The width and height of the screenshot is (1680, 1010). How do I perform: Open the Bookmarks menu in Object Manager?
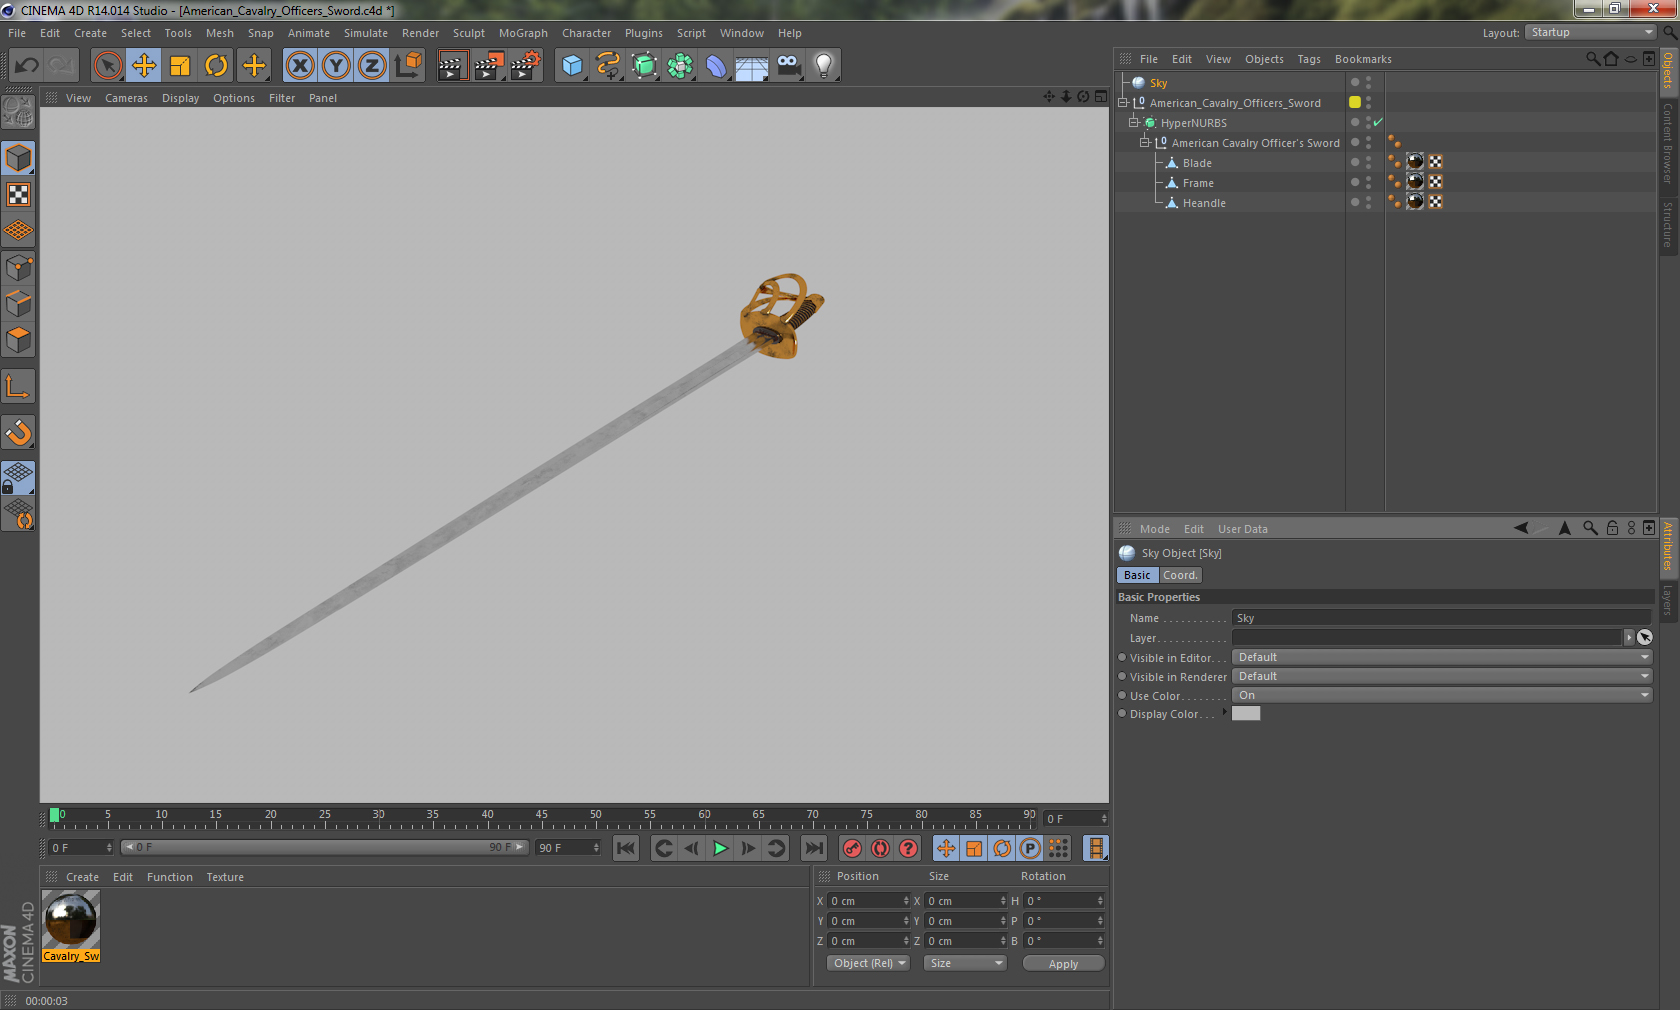[x=1363, y=59]
